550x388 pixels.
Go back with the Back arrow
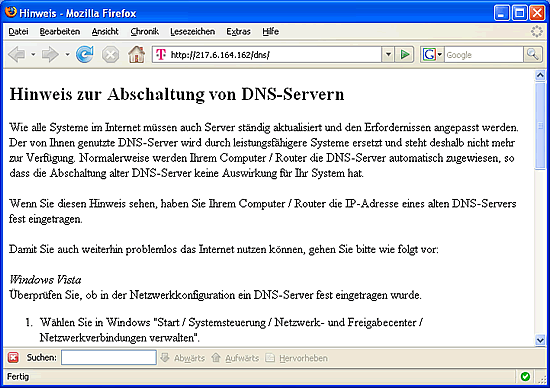point(16,55)
